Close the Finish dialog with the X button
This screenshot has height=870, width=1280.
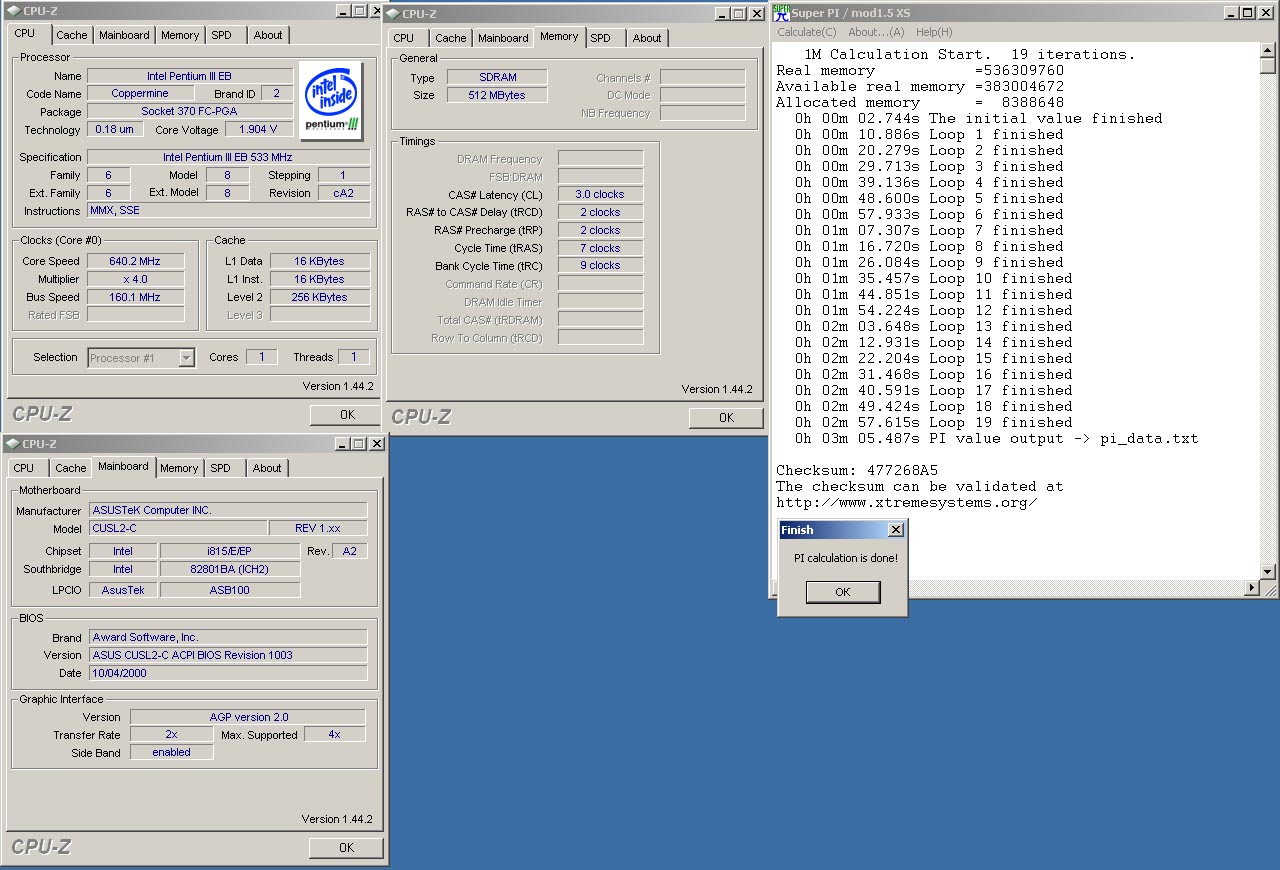pos(895,530)
